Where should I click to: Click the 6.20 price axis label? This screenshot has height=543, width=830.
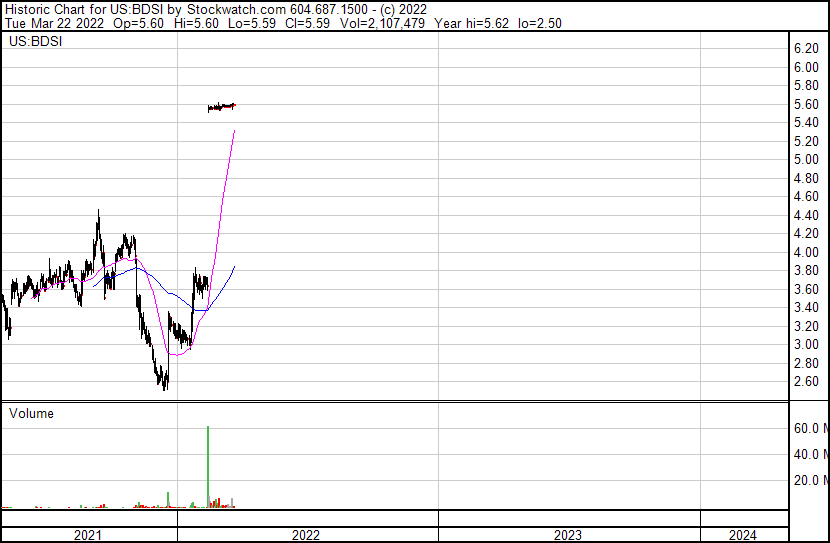pyautogui.click(x=806, y=48)
